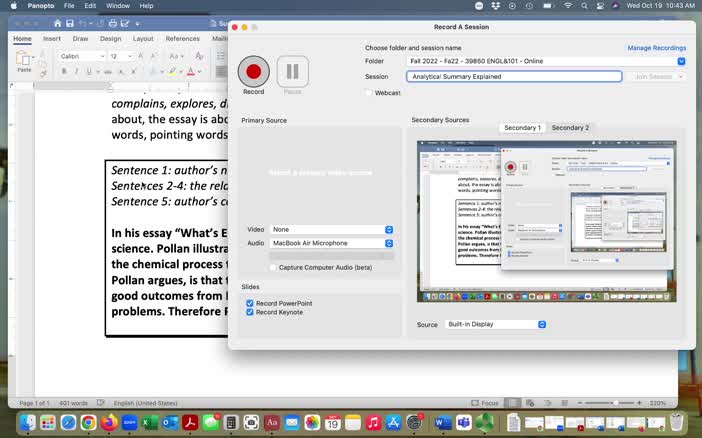This screenshot has width=702, height=438.
Task: Open Finder from the Dock
Action: [x=28, y=423]
